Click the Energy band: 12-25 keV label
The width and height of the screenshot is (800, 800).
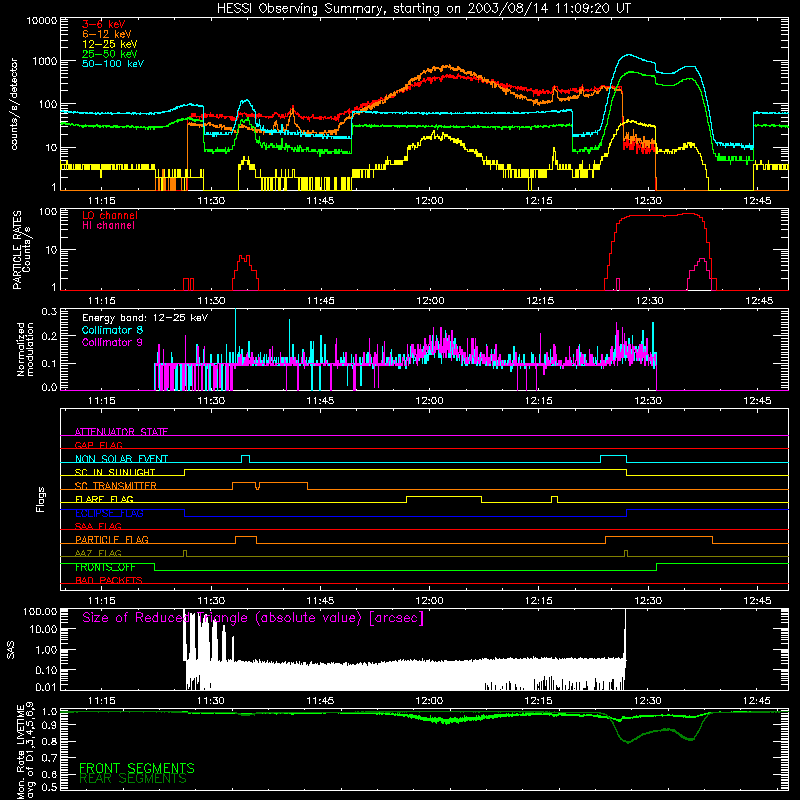[145, 318]
